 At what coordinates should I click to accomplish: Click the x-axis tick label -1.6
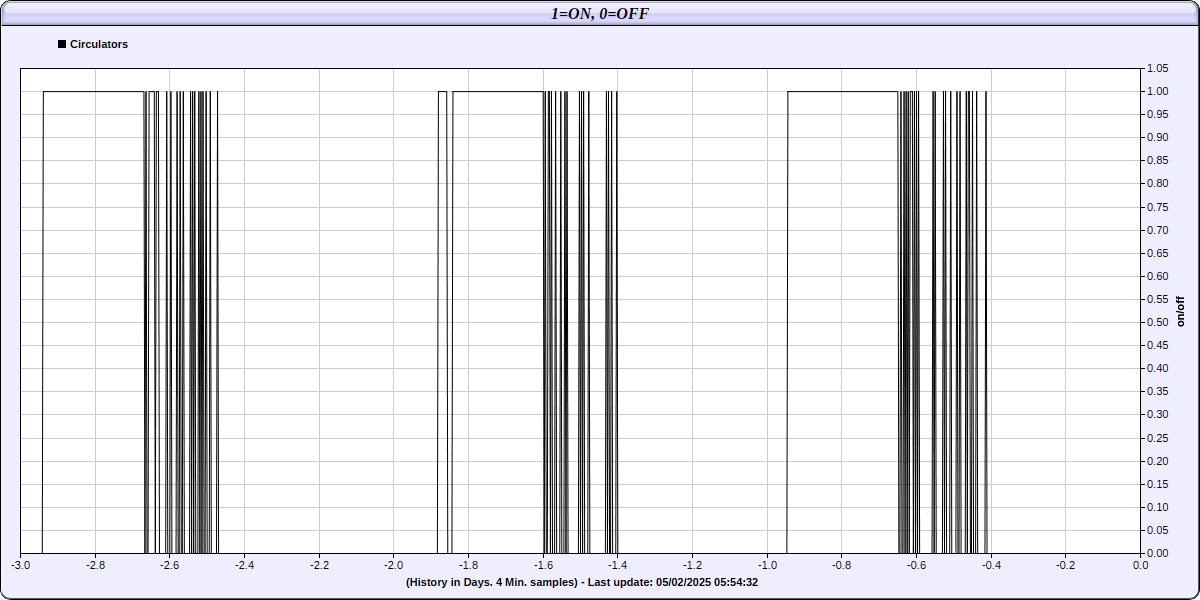click(x=543, y=565)
